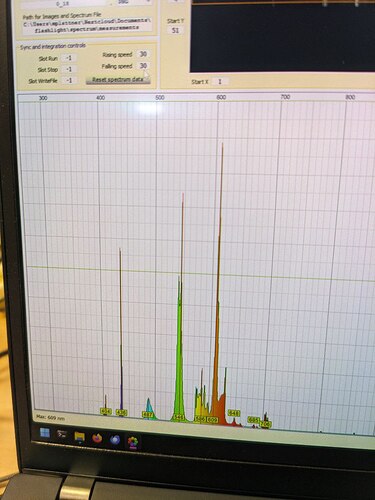Select the Rising speed value field

(143, 54)
